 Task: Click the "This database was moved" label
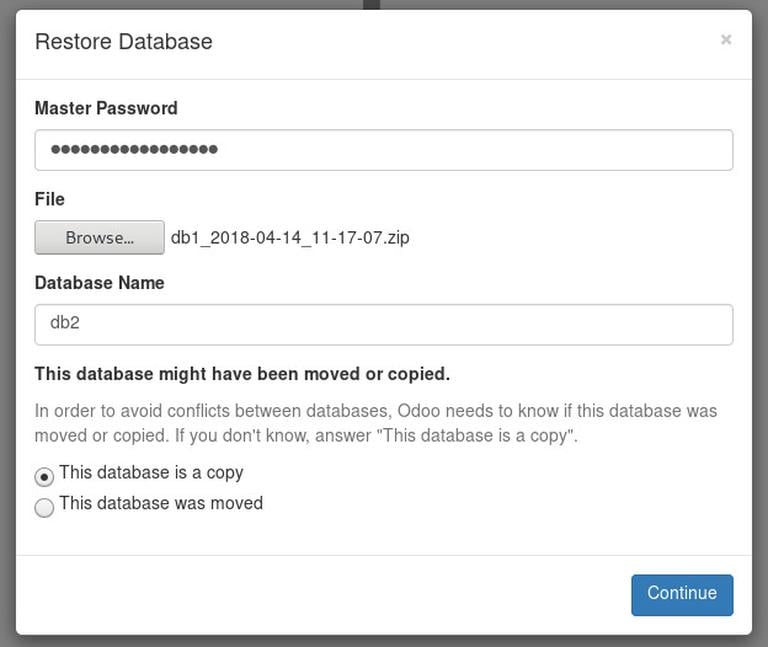(161, 503)
